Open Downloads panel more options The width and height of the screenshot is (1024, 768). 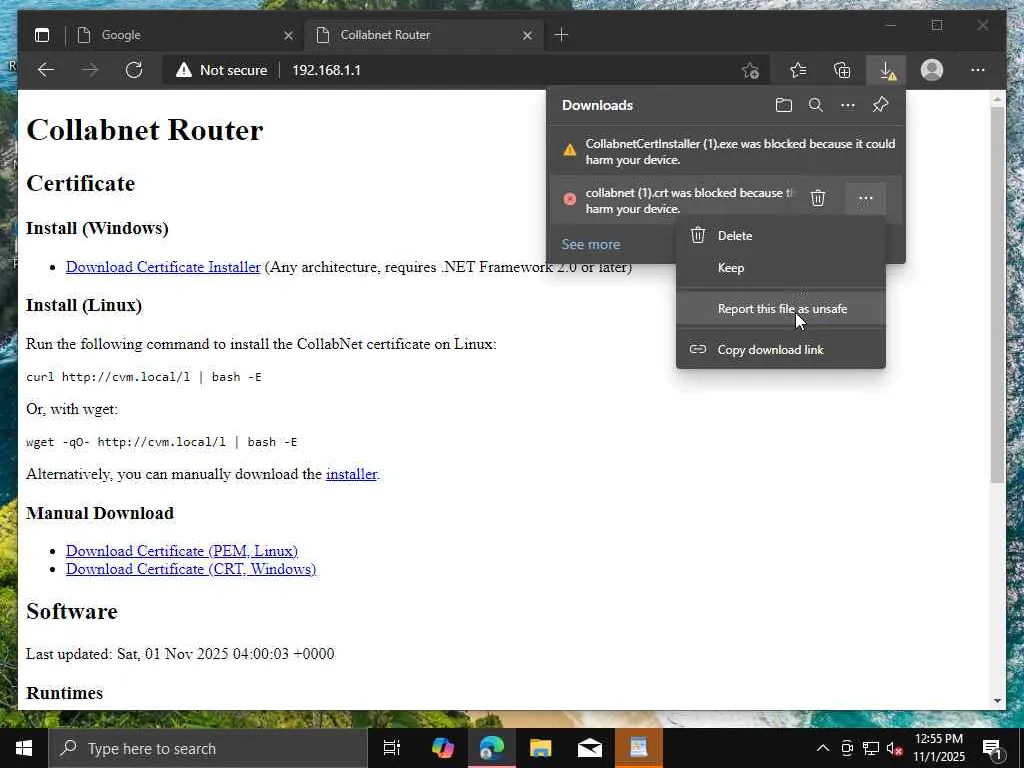click(848, 105)
